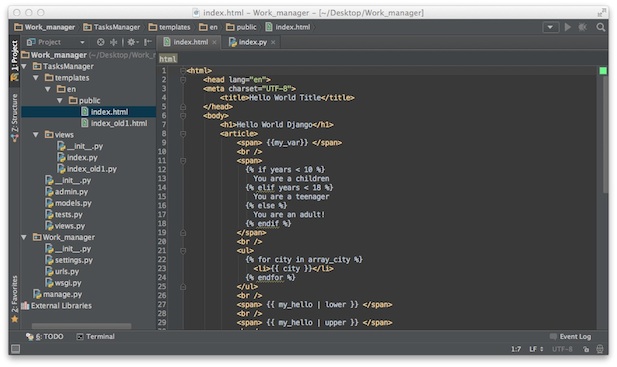The height and width of the screenshot is (367, 617).
Task: Click the en breadcrumb in navigation bar
Action: [208, 27]
